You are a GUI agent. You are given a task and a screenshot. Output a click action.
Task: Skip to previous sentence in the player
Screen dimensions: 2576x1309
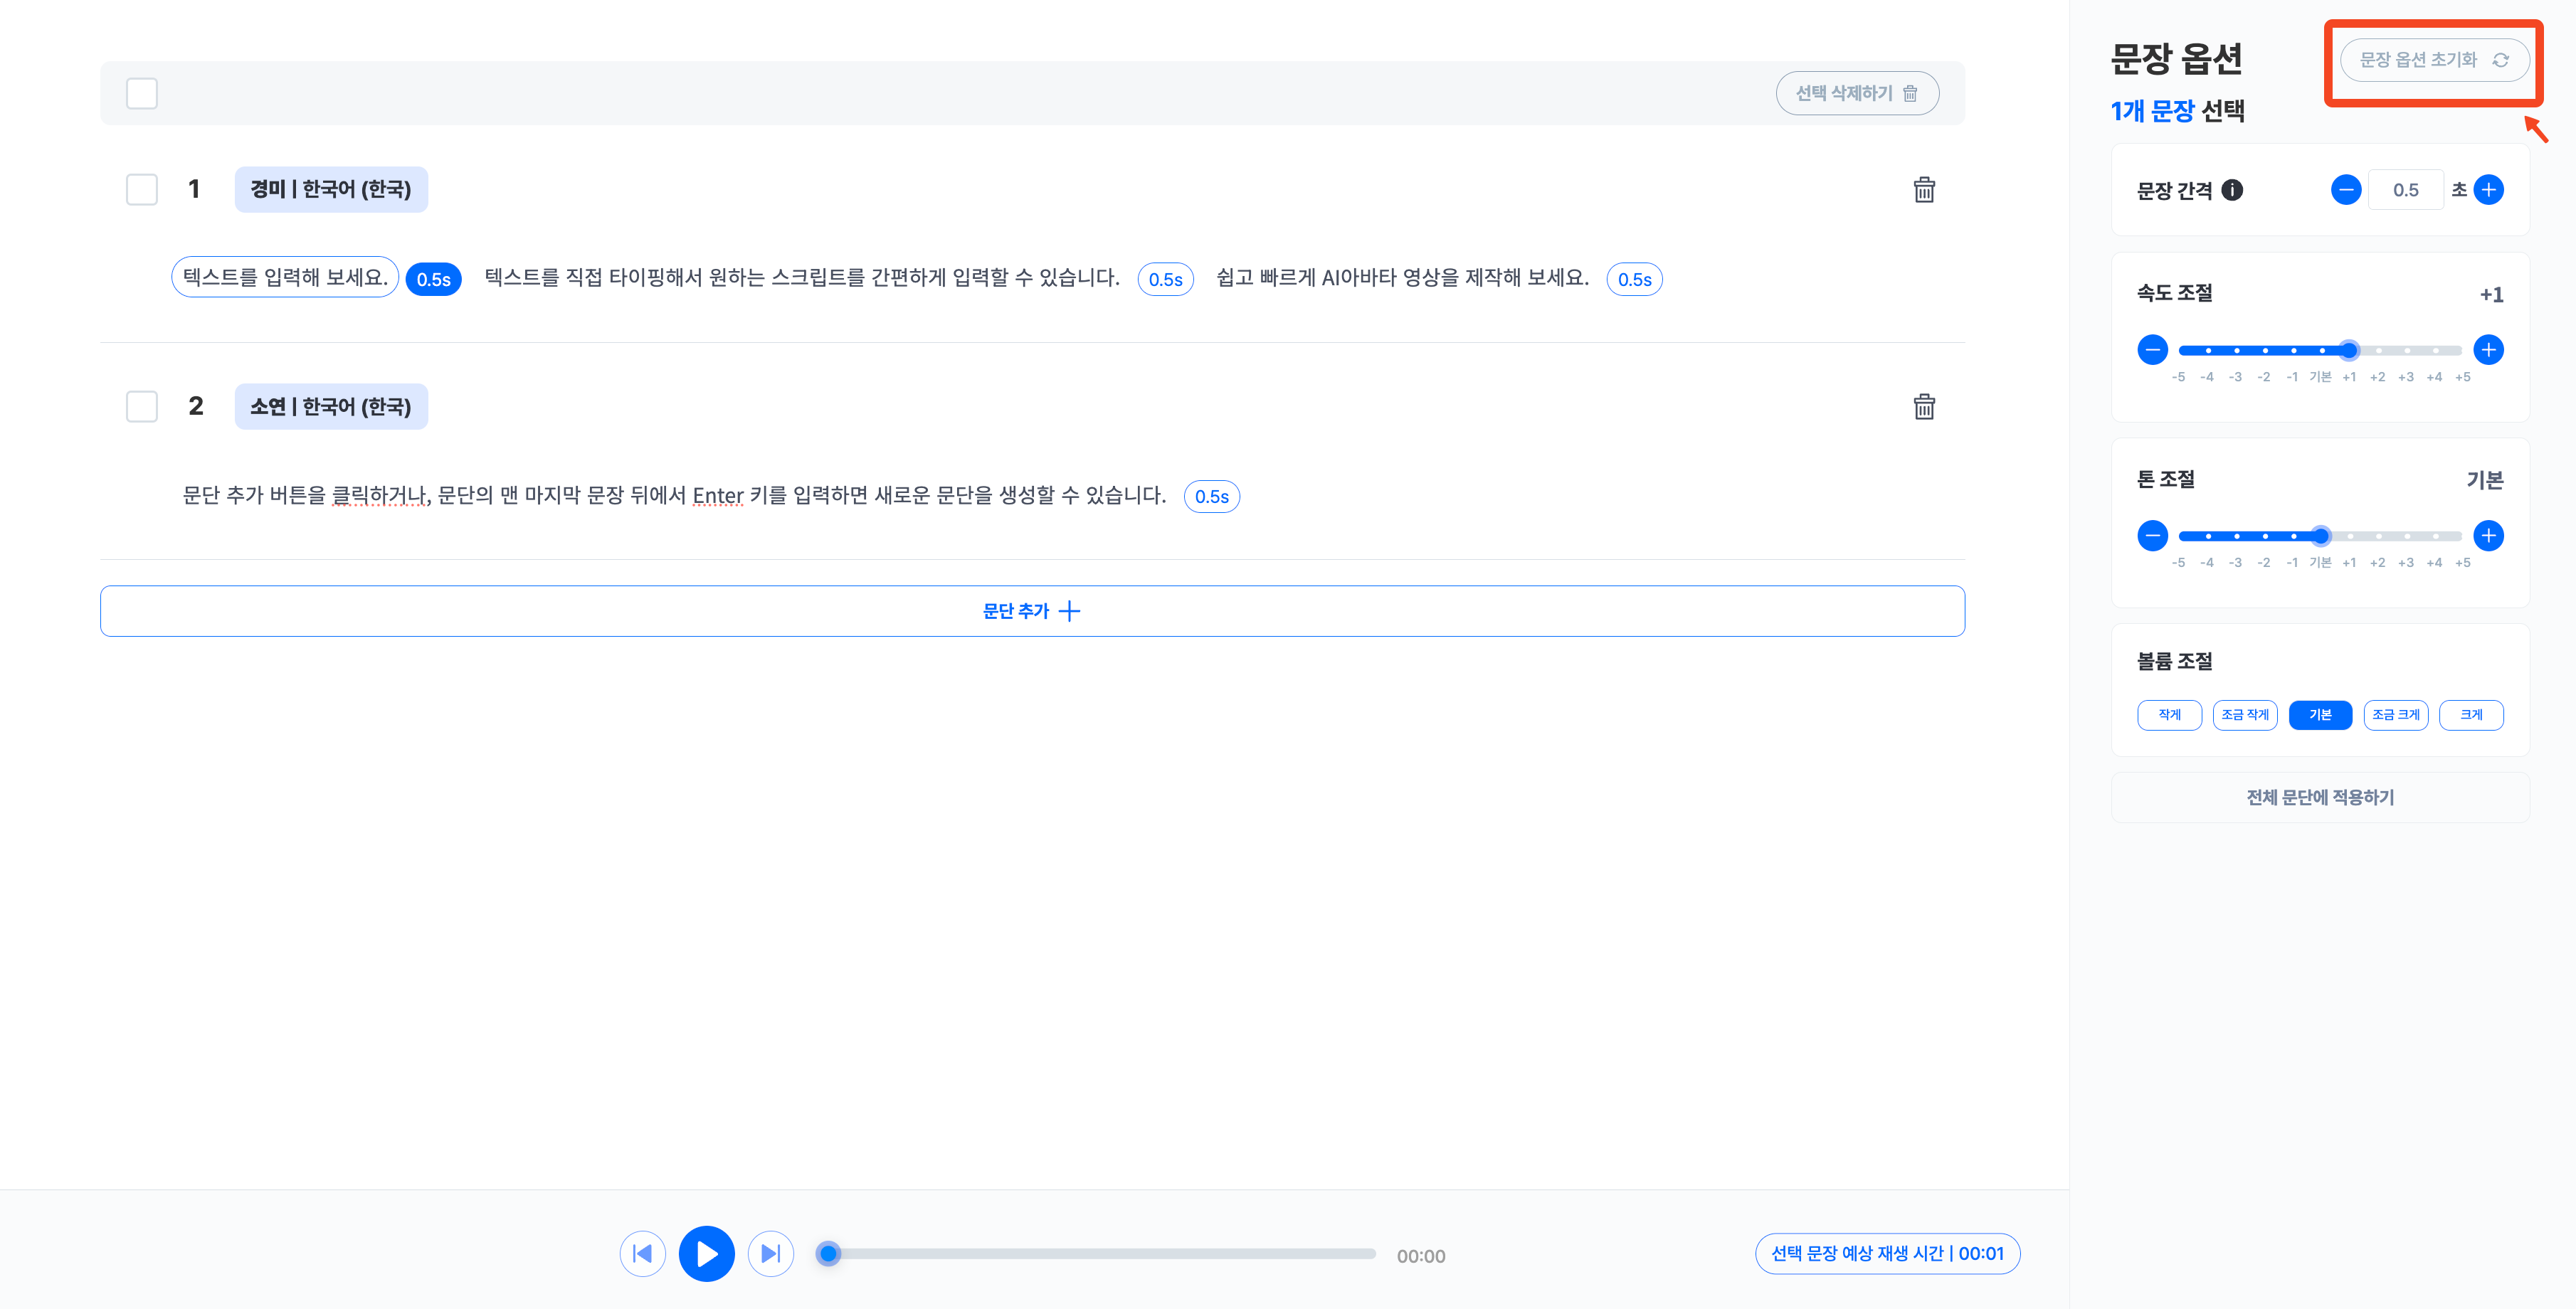(x=642, y=1253)
